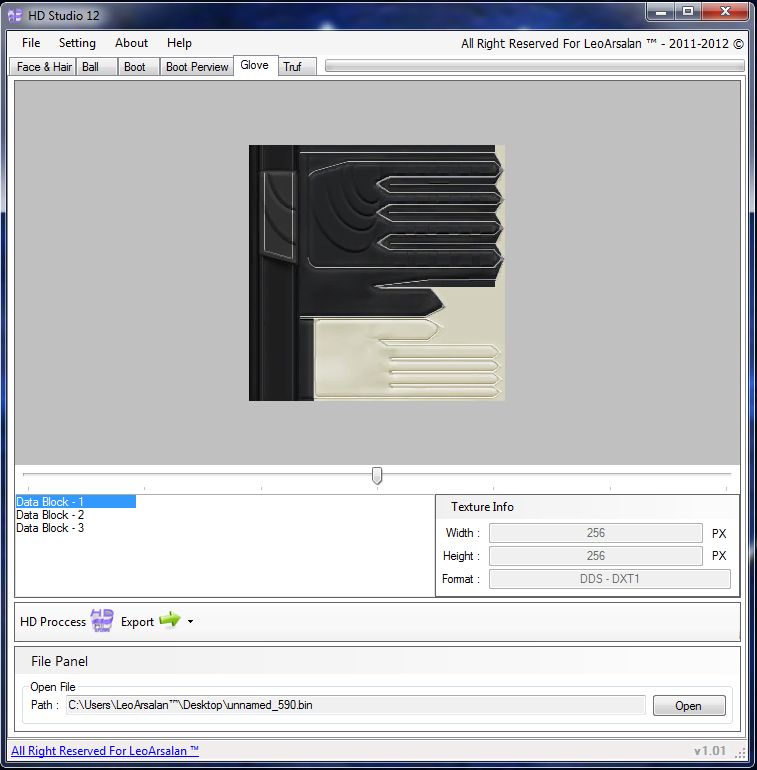
Task: Click the glove texture preview image
Action: point(377,272)
